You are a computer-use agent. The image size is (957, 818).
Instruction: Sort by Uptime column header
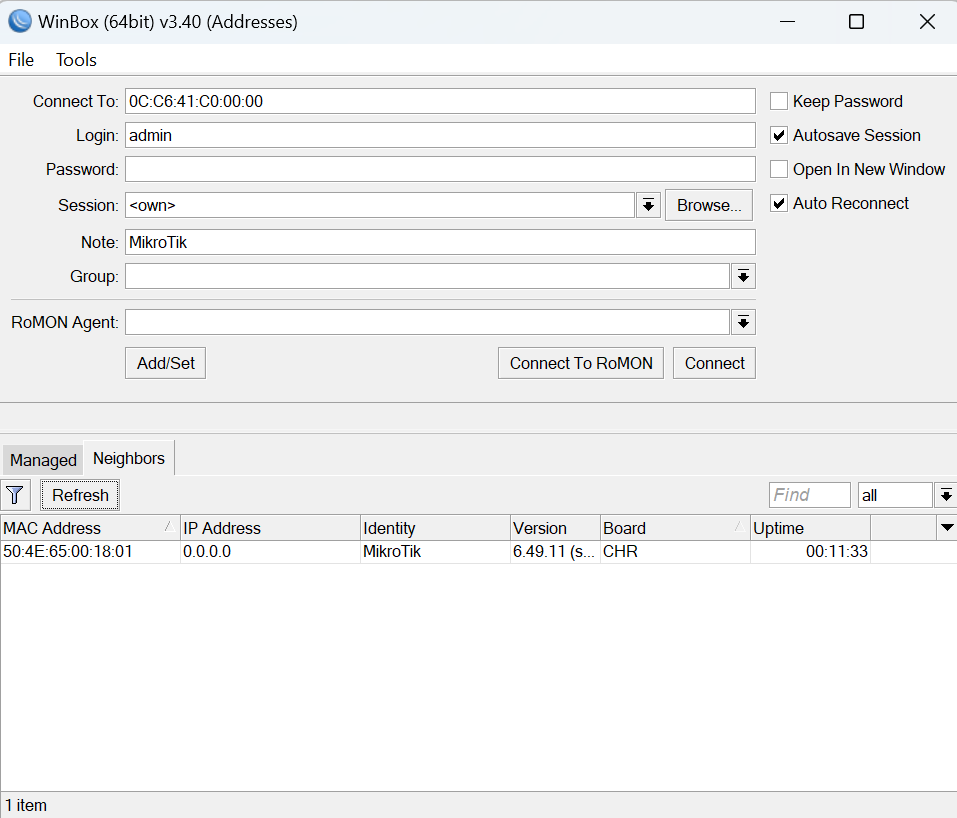pos(810,528)
